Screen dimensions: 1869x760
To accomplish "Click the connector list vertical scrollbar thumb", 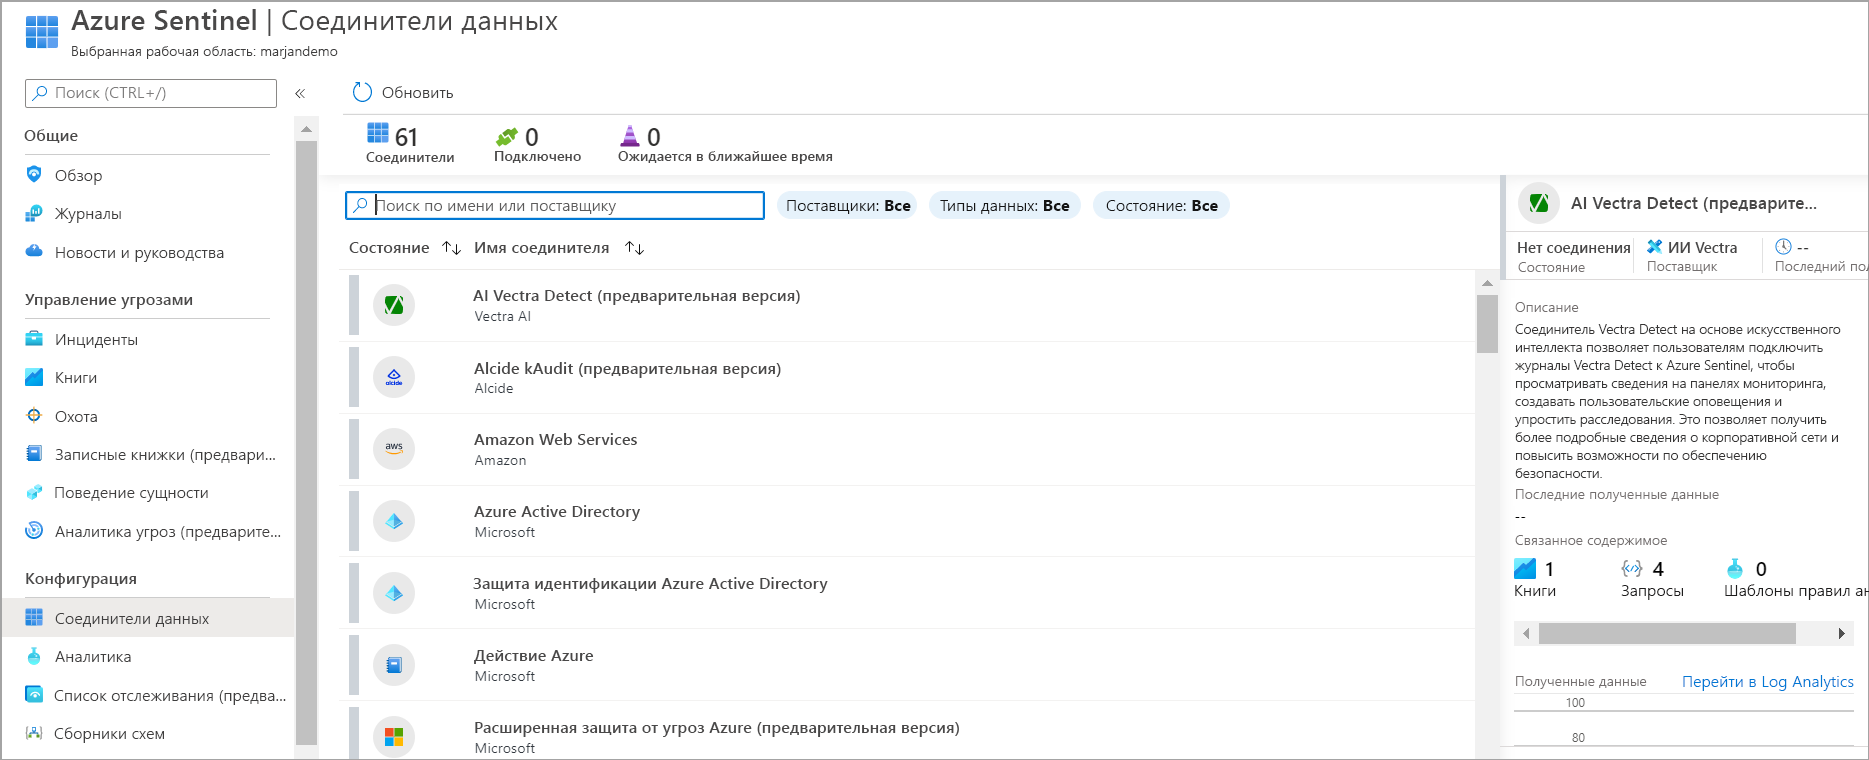I will (1487, 324).
